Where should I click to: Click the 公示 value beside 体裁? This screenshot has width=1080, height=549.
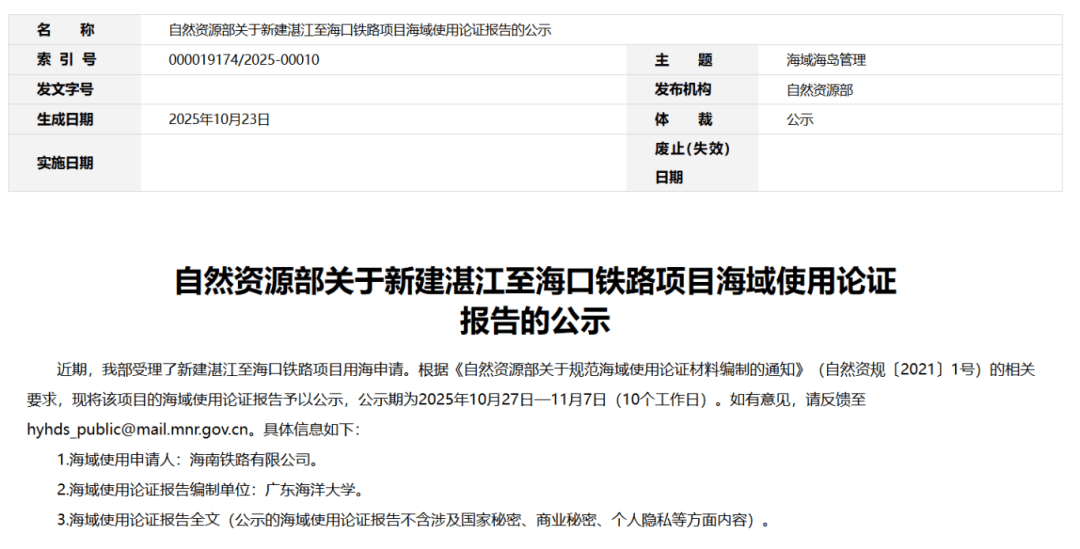[x=800, y=120]
